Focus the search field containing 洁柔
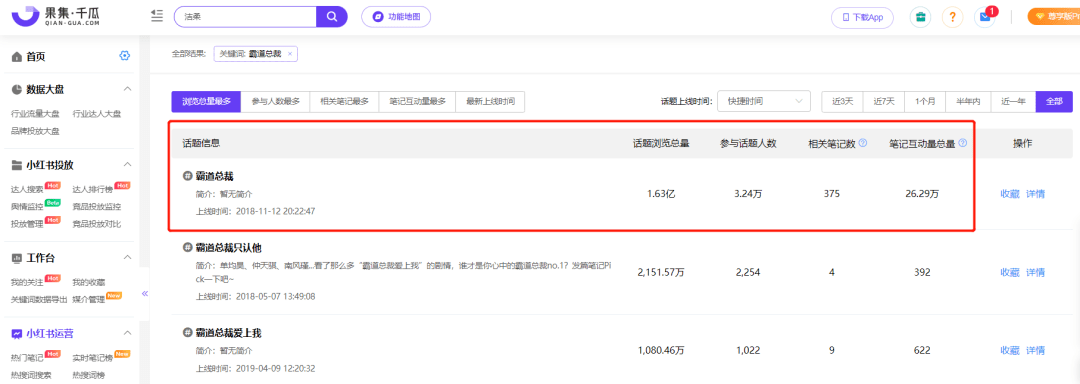1080x384 pixels. click(x=245, y=17)
